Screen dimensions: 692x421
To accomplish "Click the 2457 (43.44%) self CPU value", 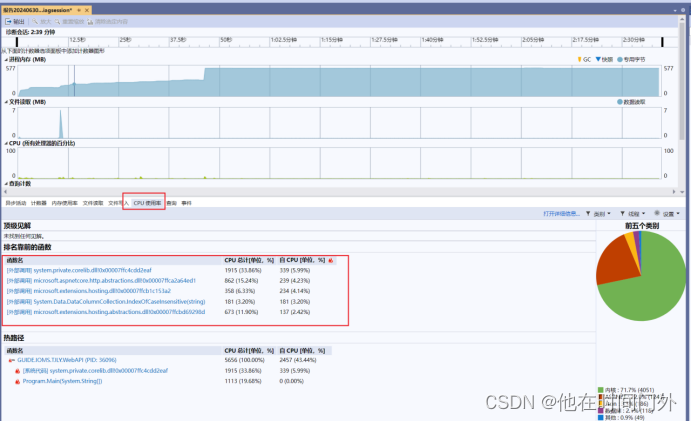I will [298, 360].
